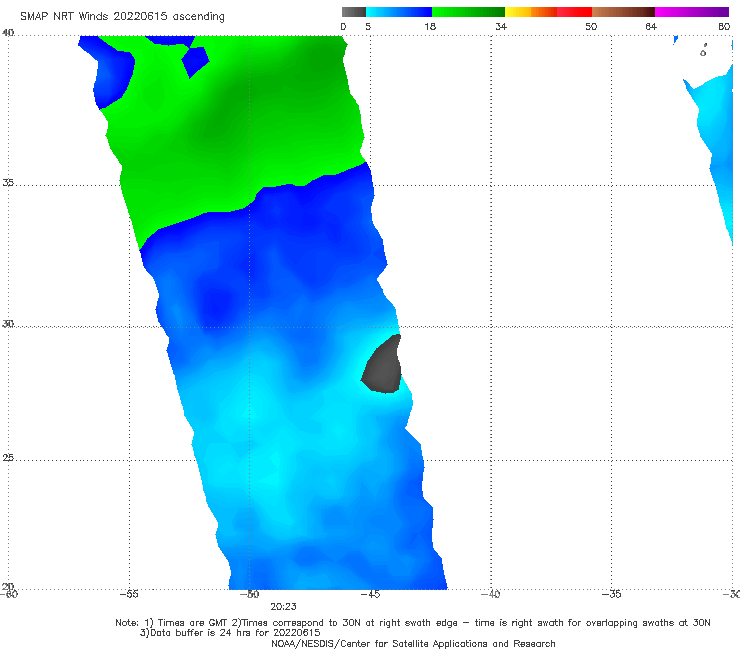Click the 'NOAA/NESDIS/Center for Satellite Applications and Research' credit

(x=413, y=643)
